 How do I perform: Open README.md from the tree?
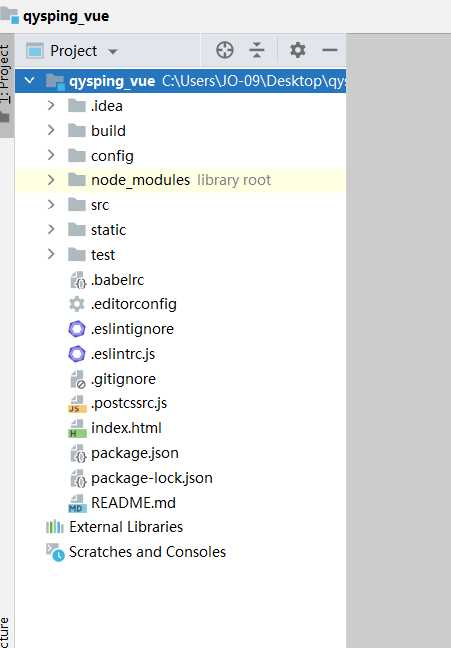click(134, 503)
